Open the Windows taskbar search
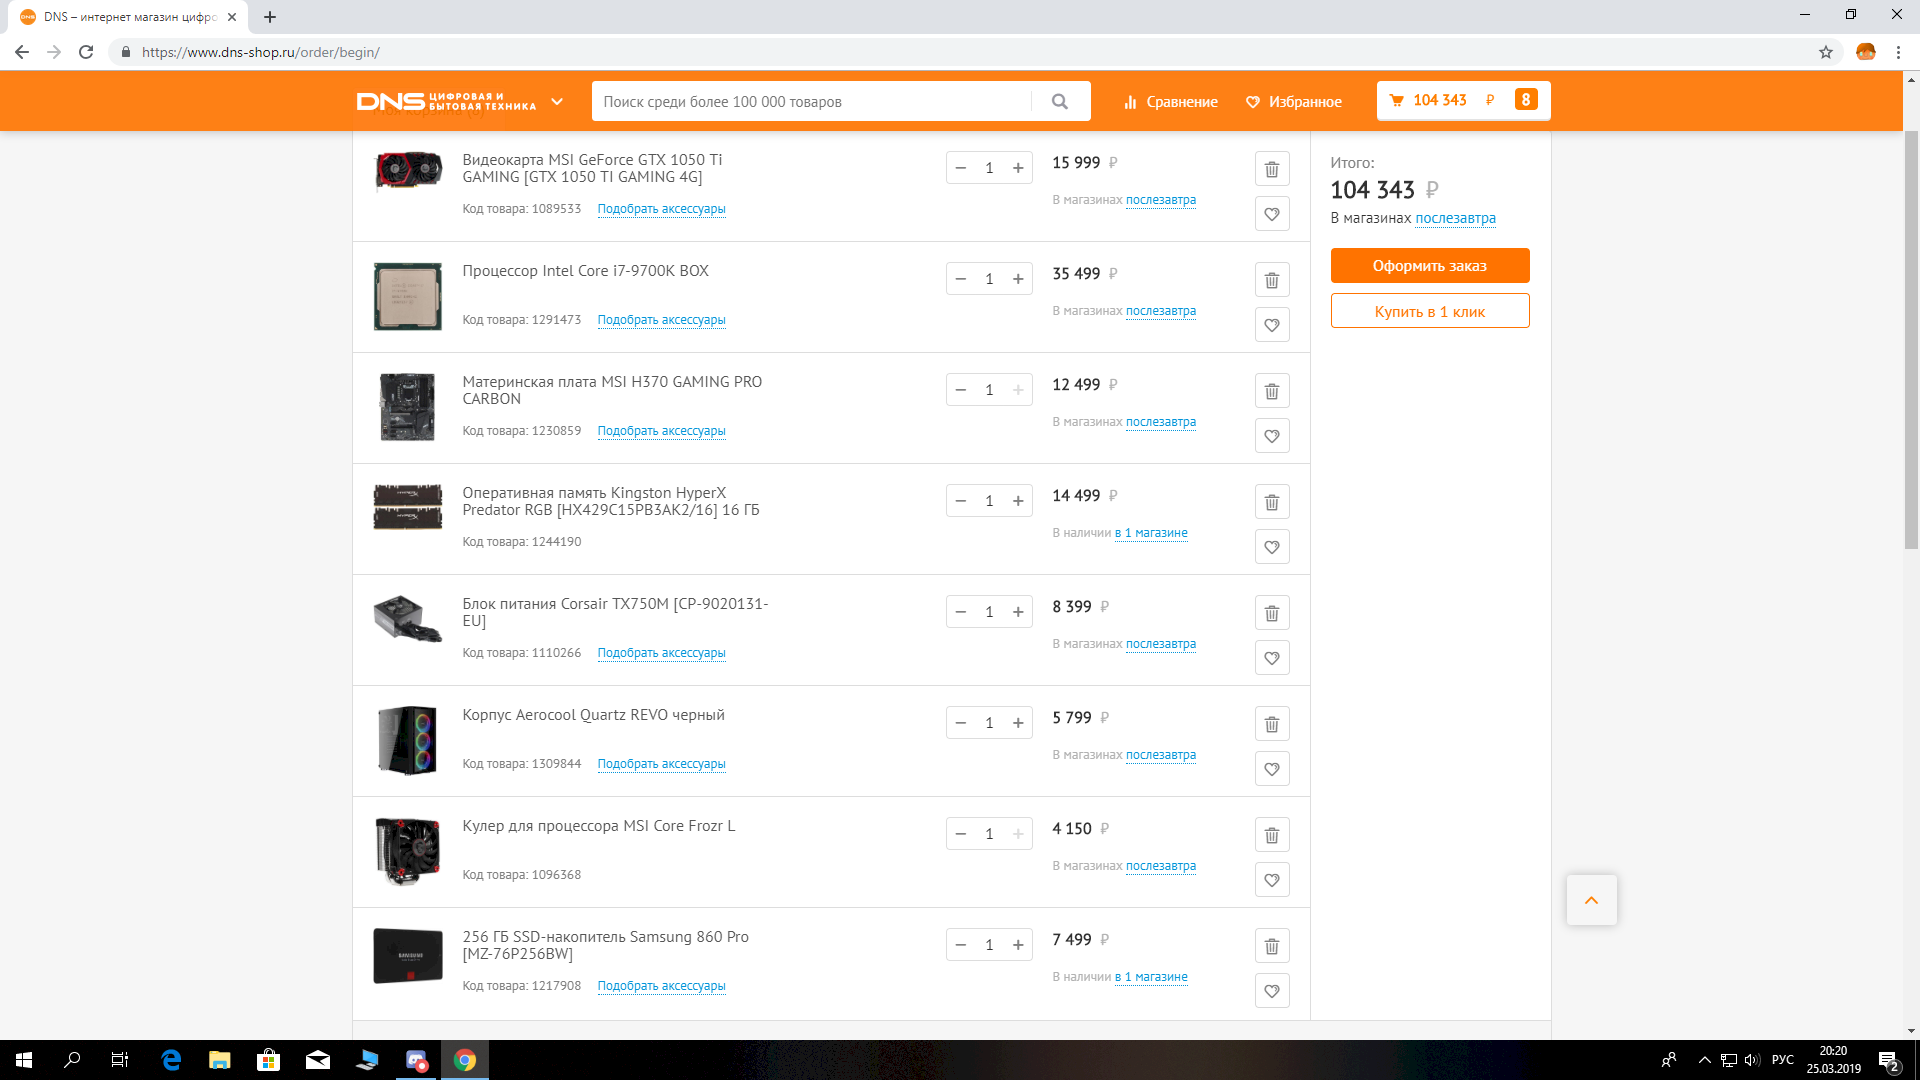The width and height of the screenshot is (1920, 1080). click(72, 1060)
